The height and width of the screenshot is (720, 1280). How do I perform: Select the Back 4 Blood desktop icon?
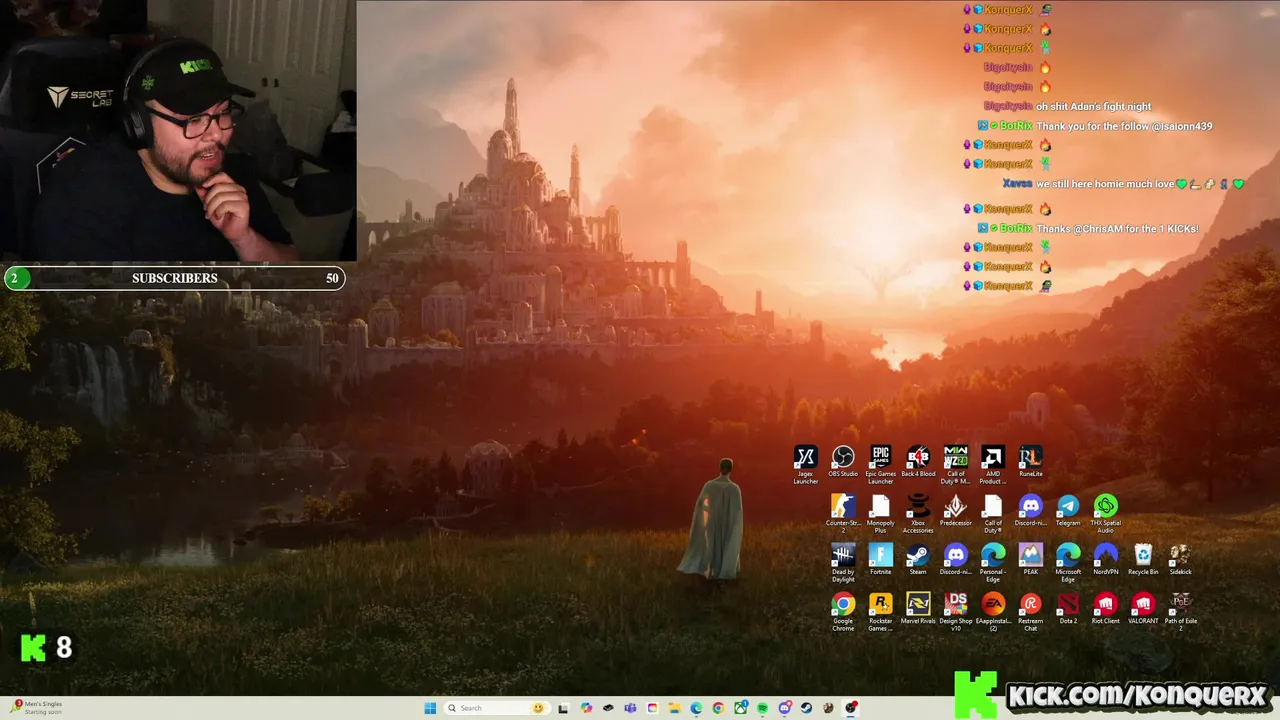[x=918, y=463]
